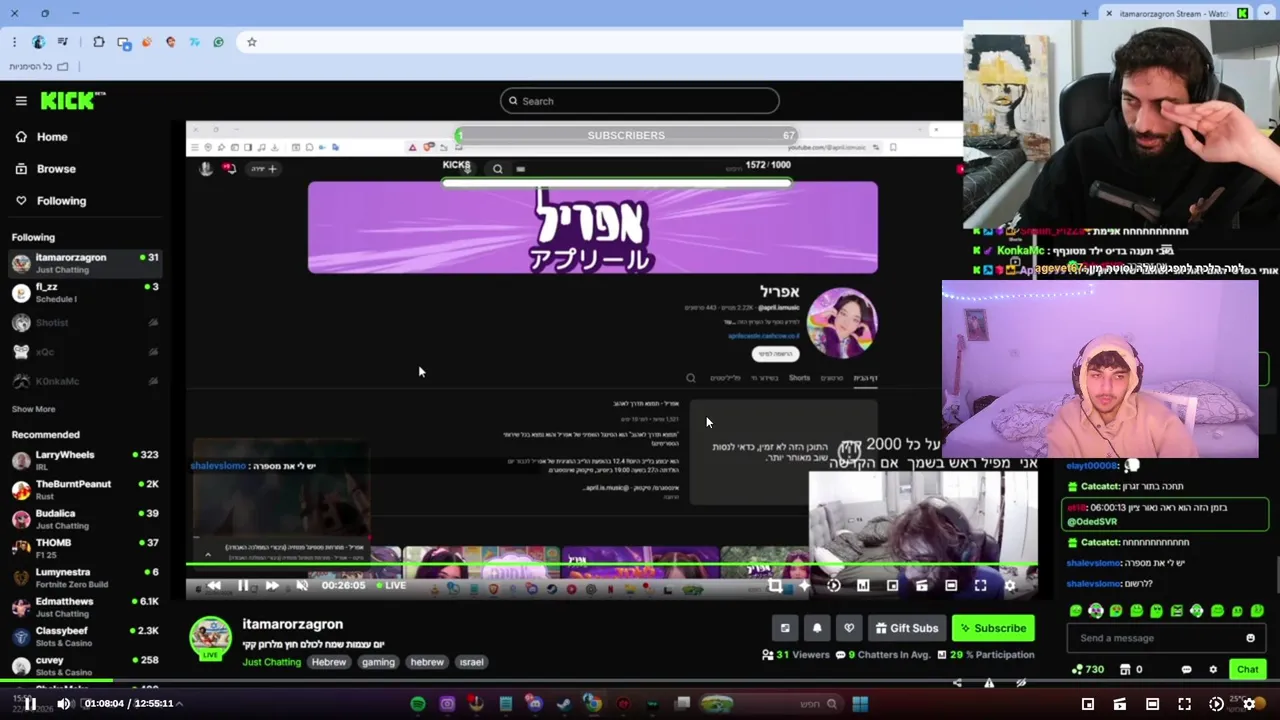Rewind the Kick stream player
Screen dimensions: 1280x720
[x=213, y=586]
